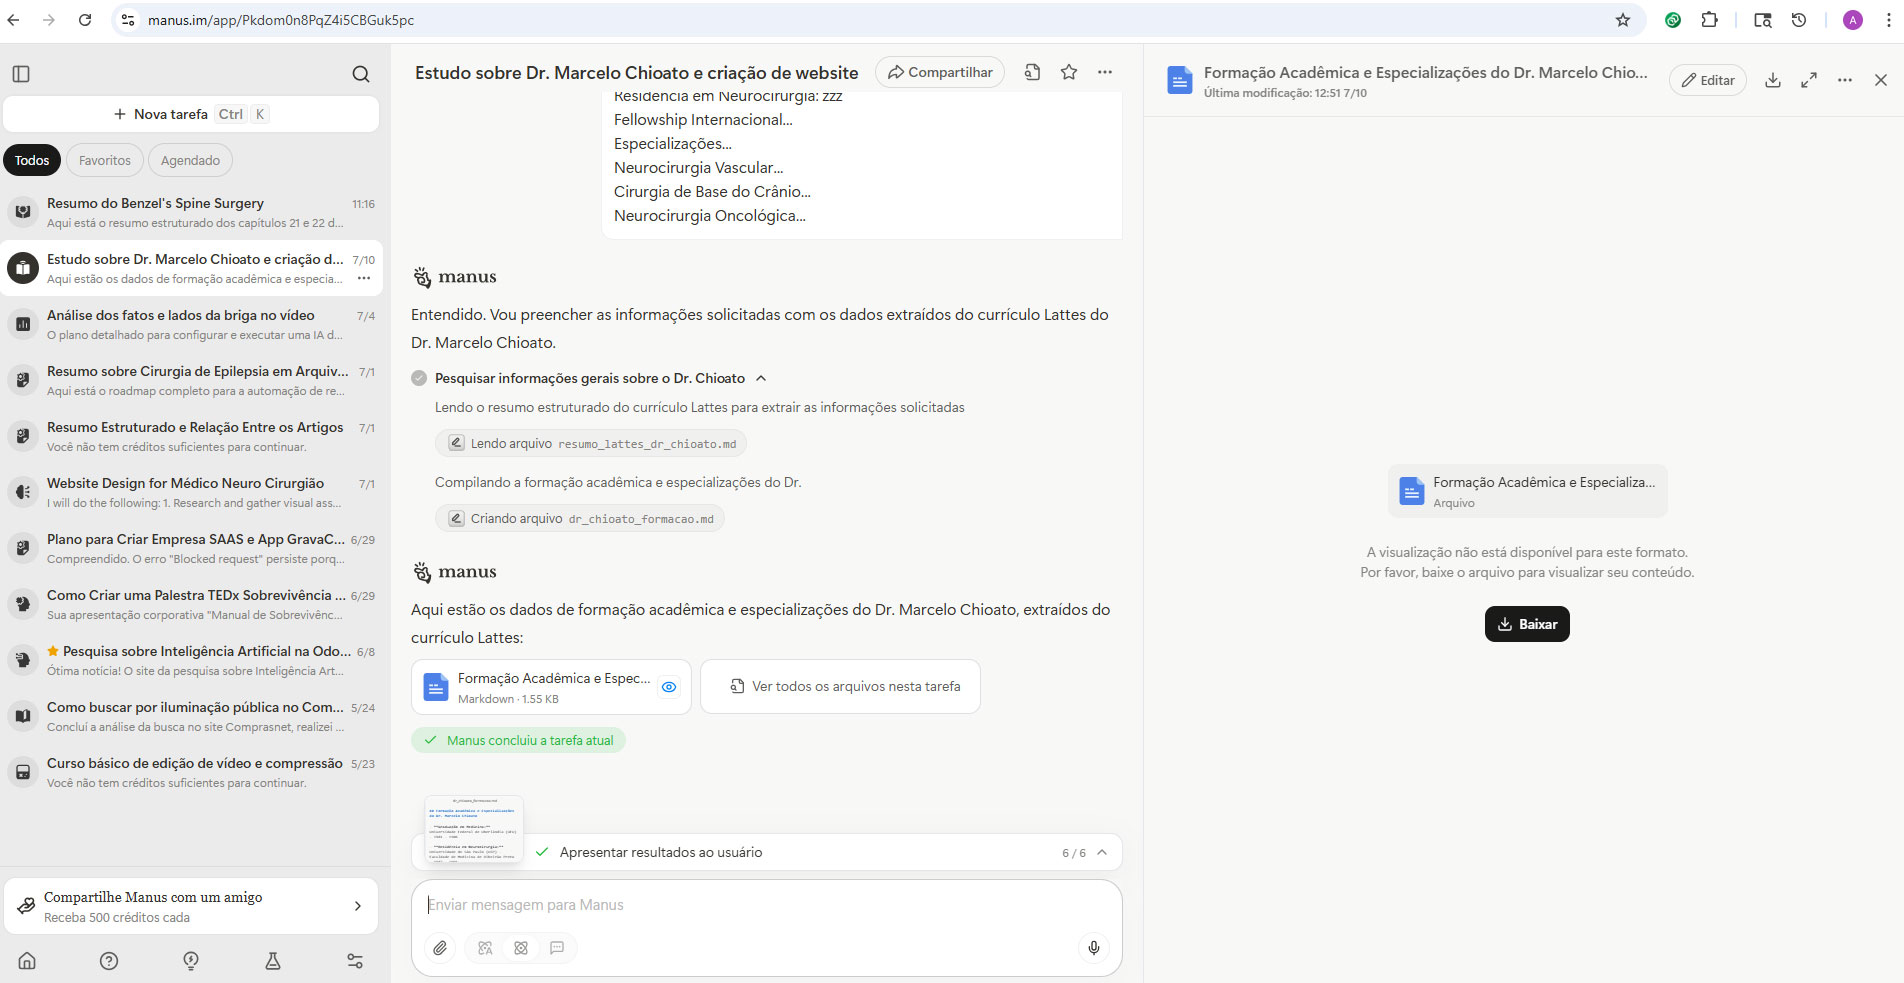Open the settings sliders icon at bottom
This screenshot has width=1904, height=983.
(355, 961)
